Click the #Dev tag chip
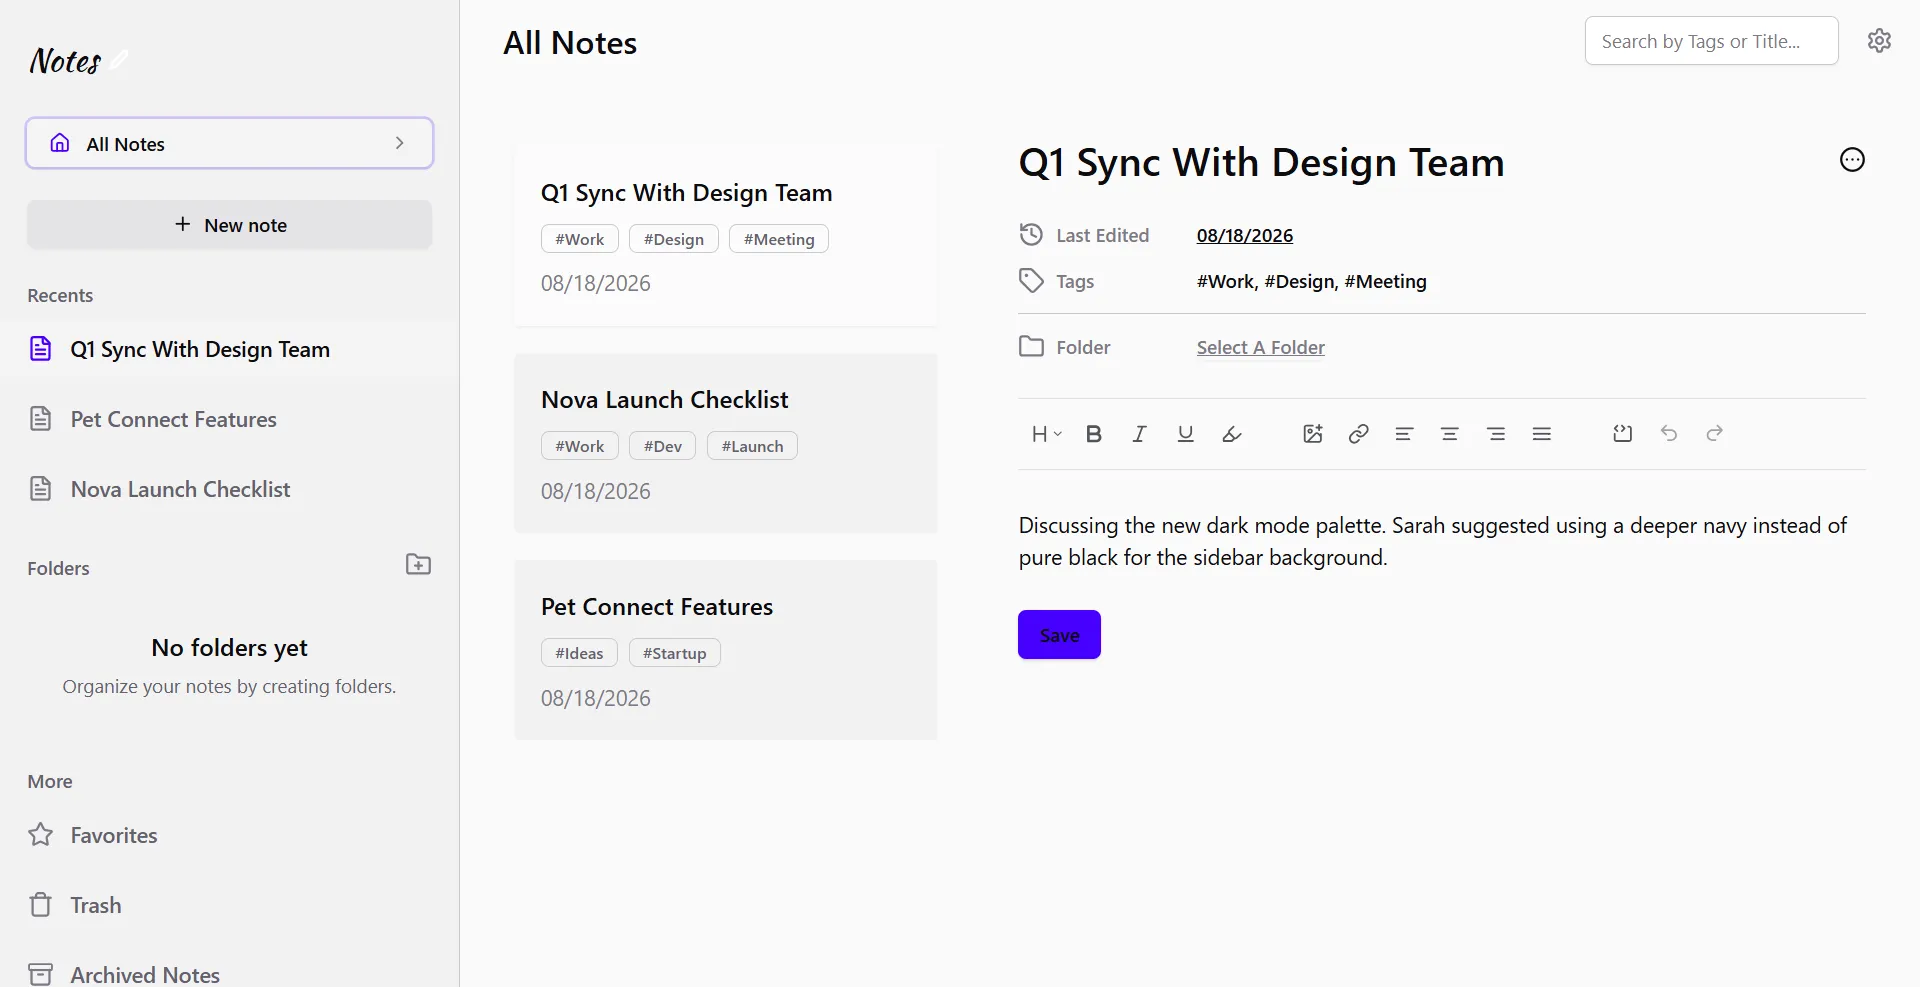Image resolution: width=1920 pixels, height=987 pixels. tap(662, 446)
